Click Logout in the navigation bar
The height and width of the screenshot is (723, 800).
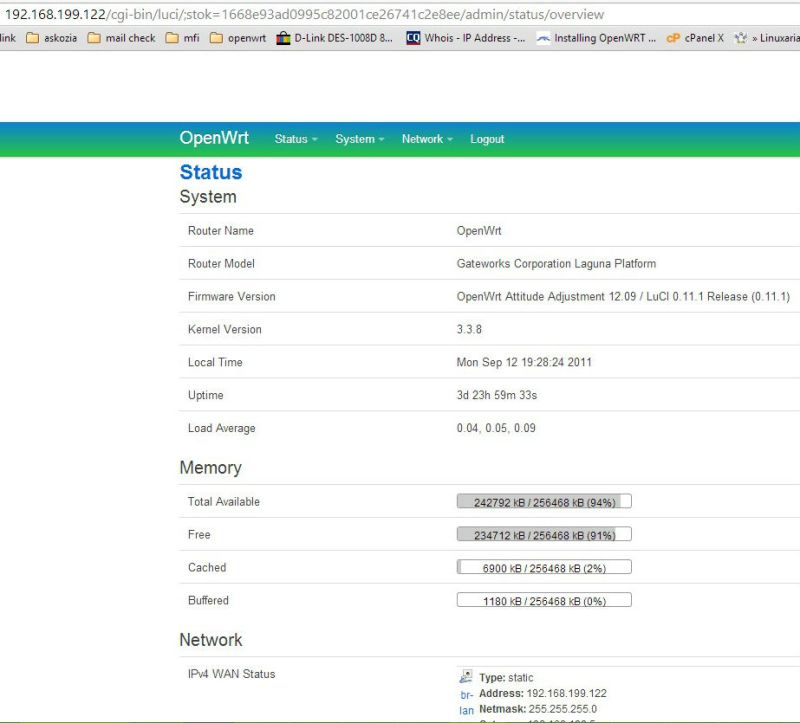(487, 139)
